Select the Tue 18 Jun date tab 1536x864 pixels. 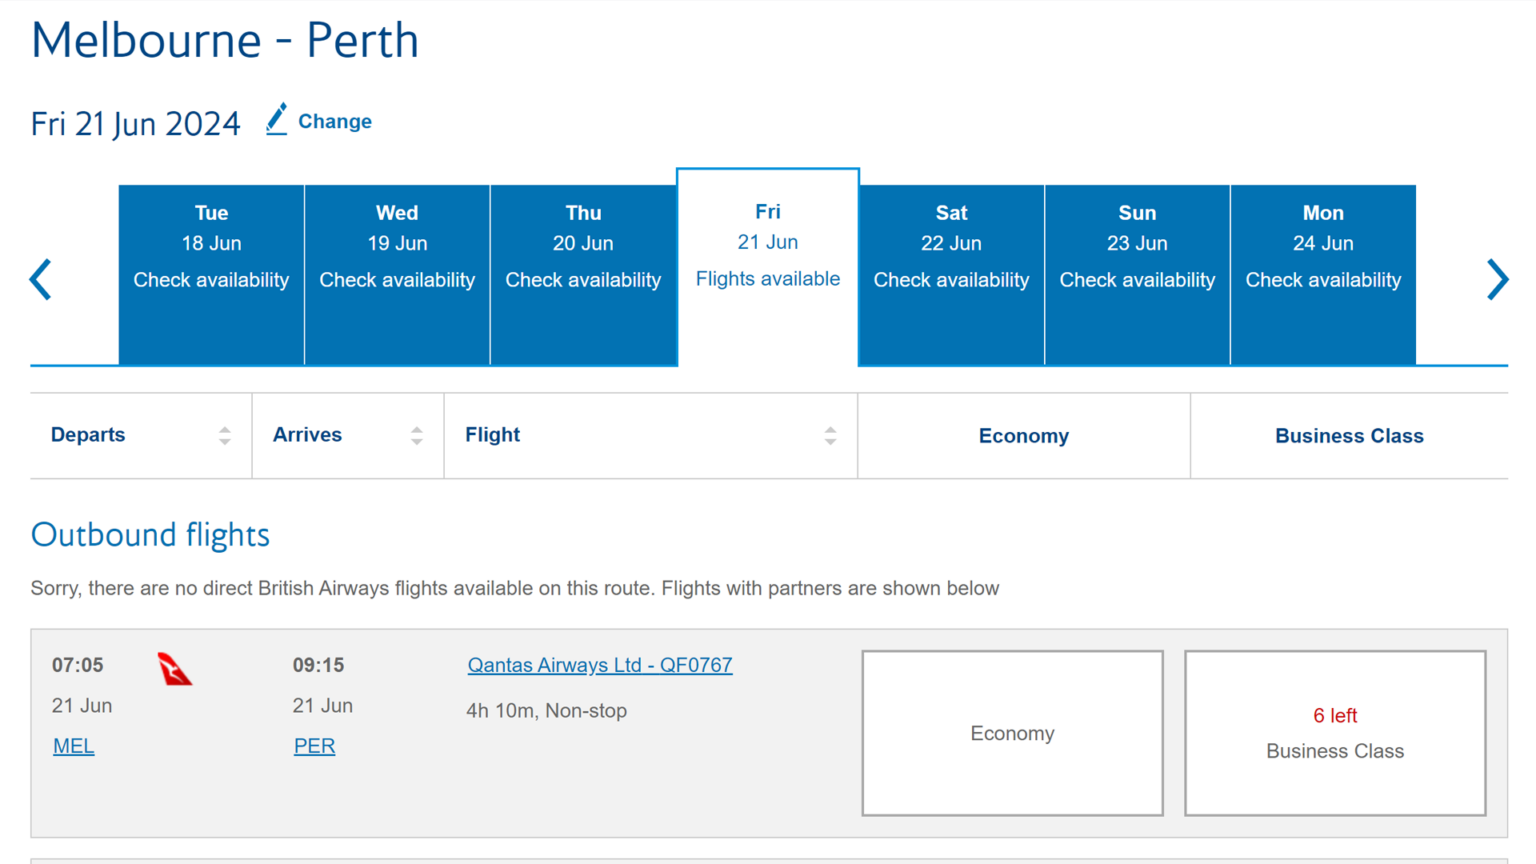pos(211,245)
